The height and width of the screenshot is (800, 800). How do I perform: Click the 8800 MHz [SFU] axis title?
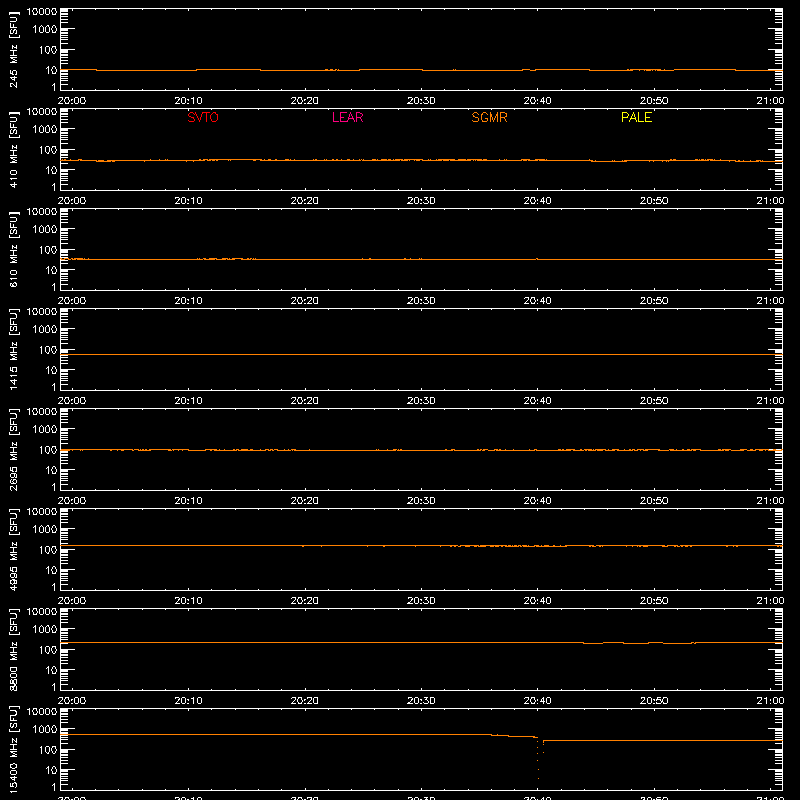[14, 649]
